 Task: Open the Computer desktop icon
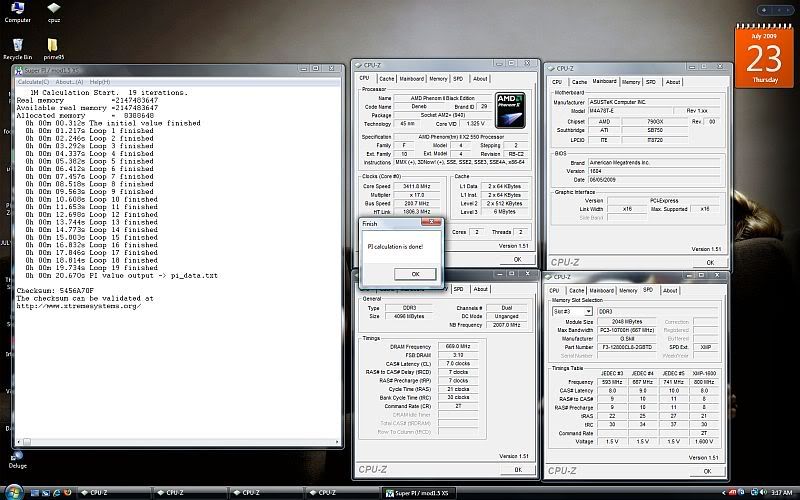coord(17,9)
